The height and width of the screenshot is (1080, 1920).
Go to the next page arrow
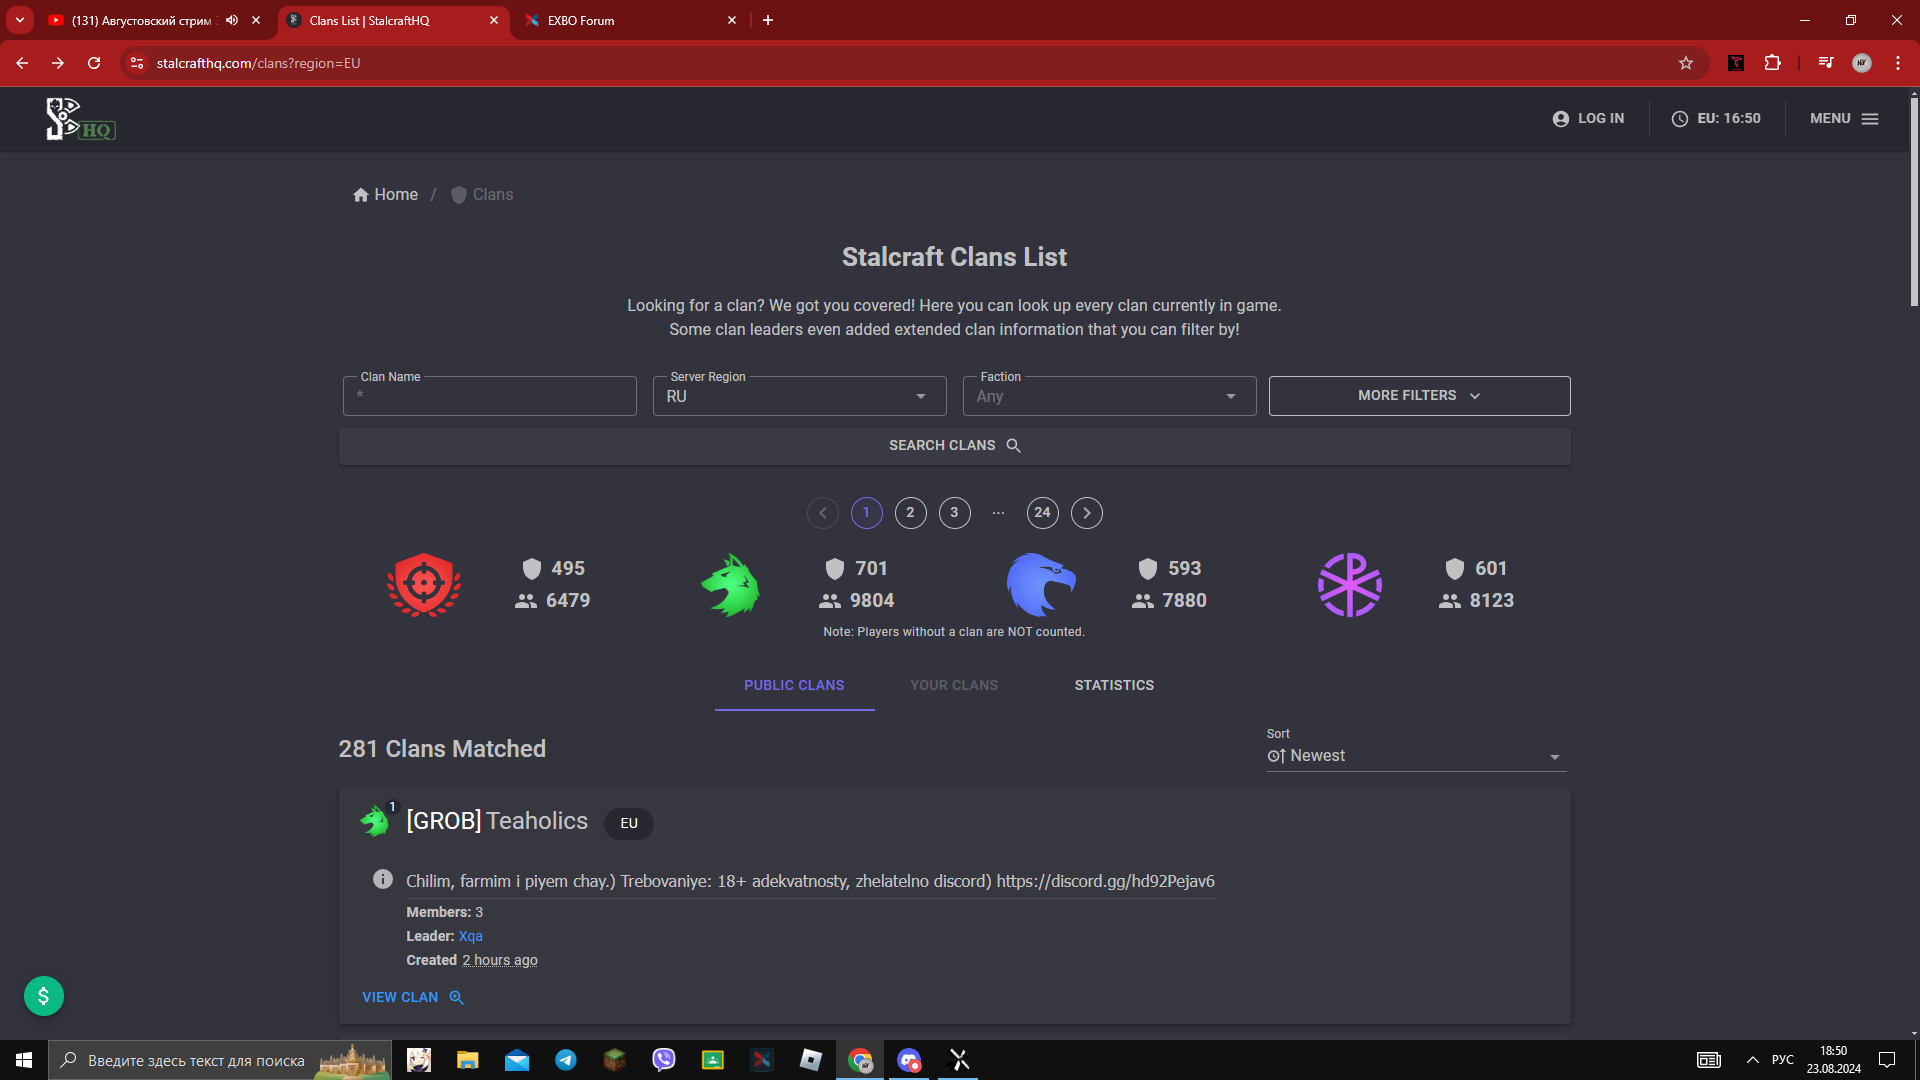tap(1086, 513)
